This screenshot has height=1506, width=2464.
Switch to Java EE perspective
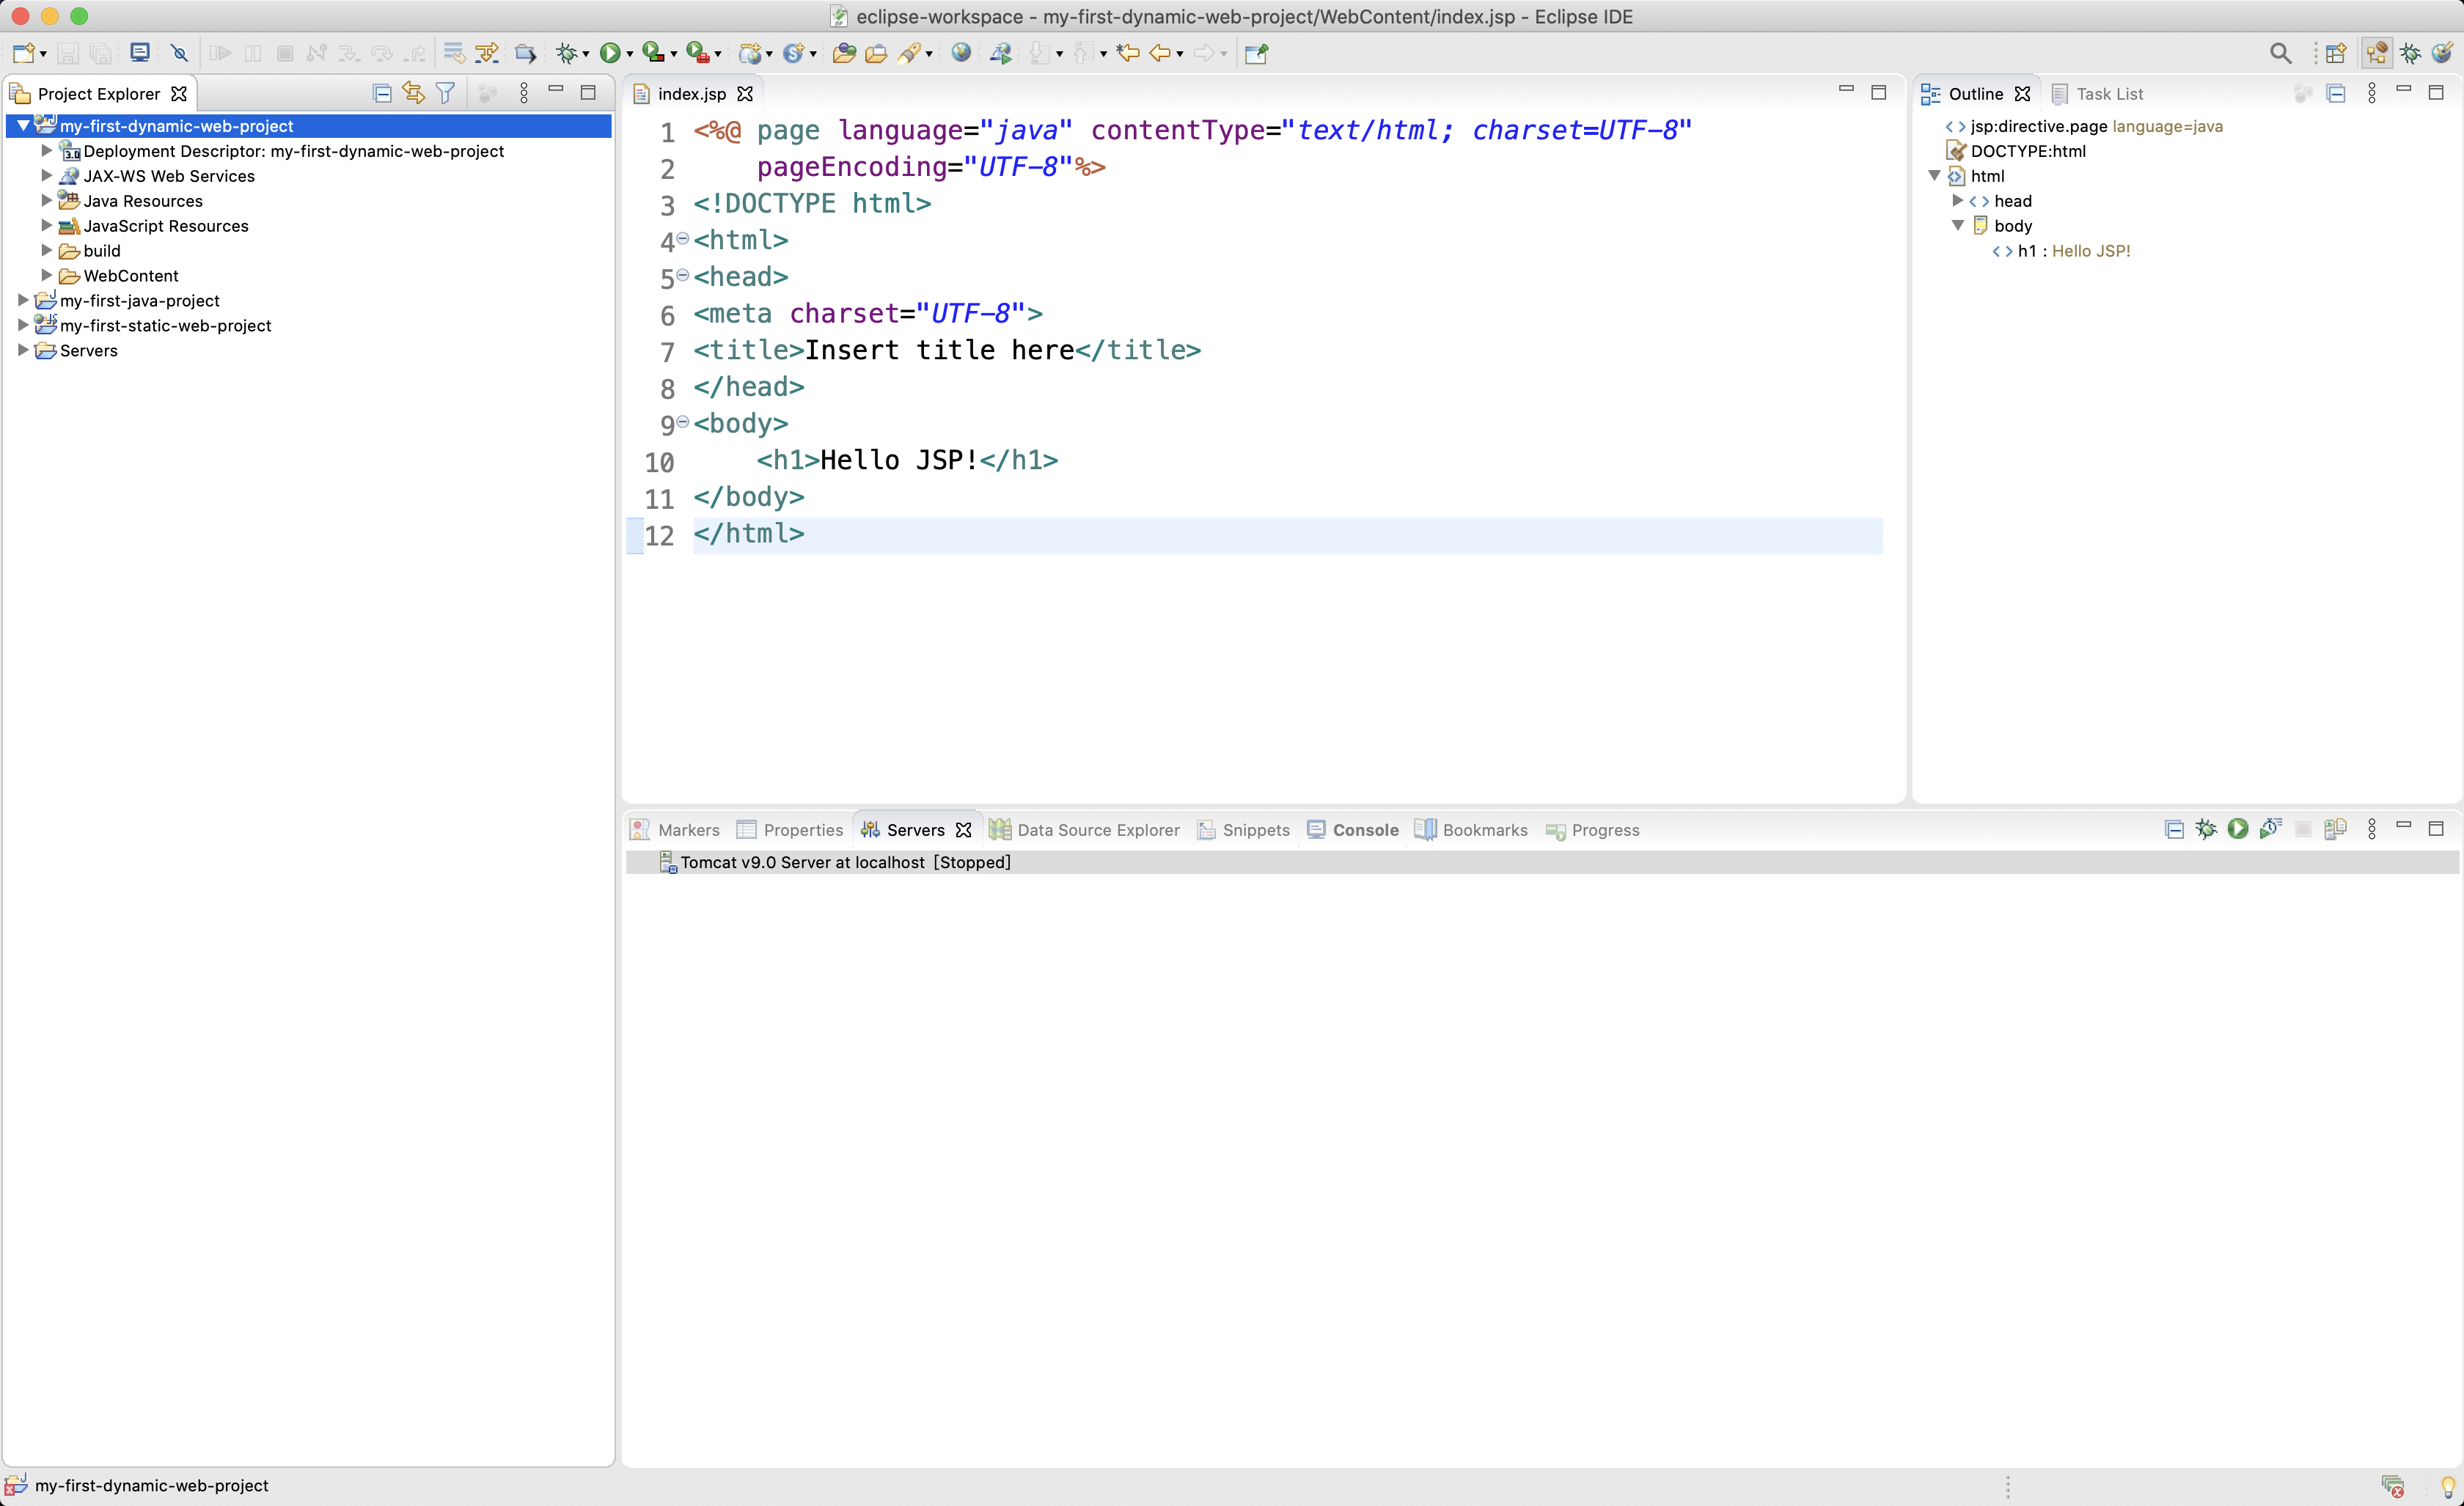(2377, 53)
